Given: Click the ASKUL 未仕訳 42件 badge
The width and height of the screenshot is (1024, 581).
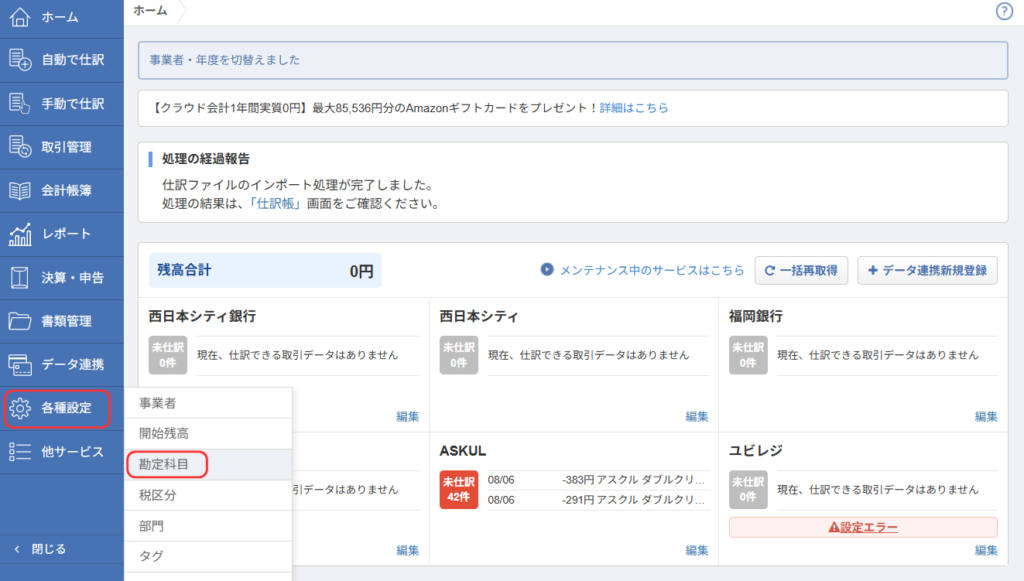Looking at the screenshot, I should 458,490.
